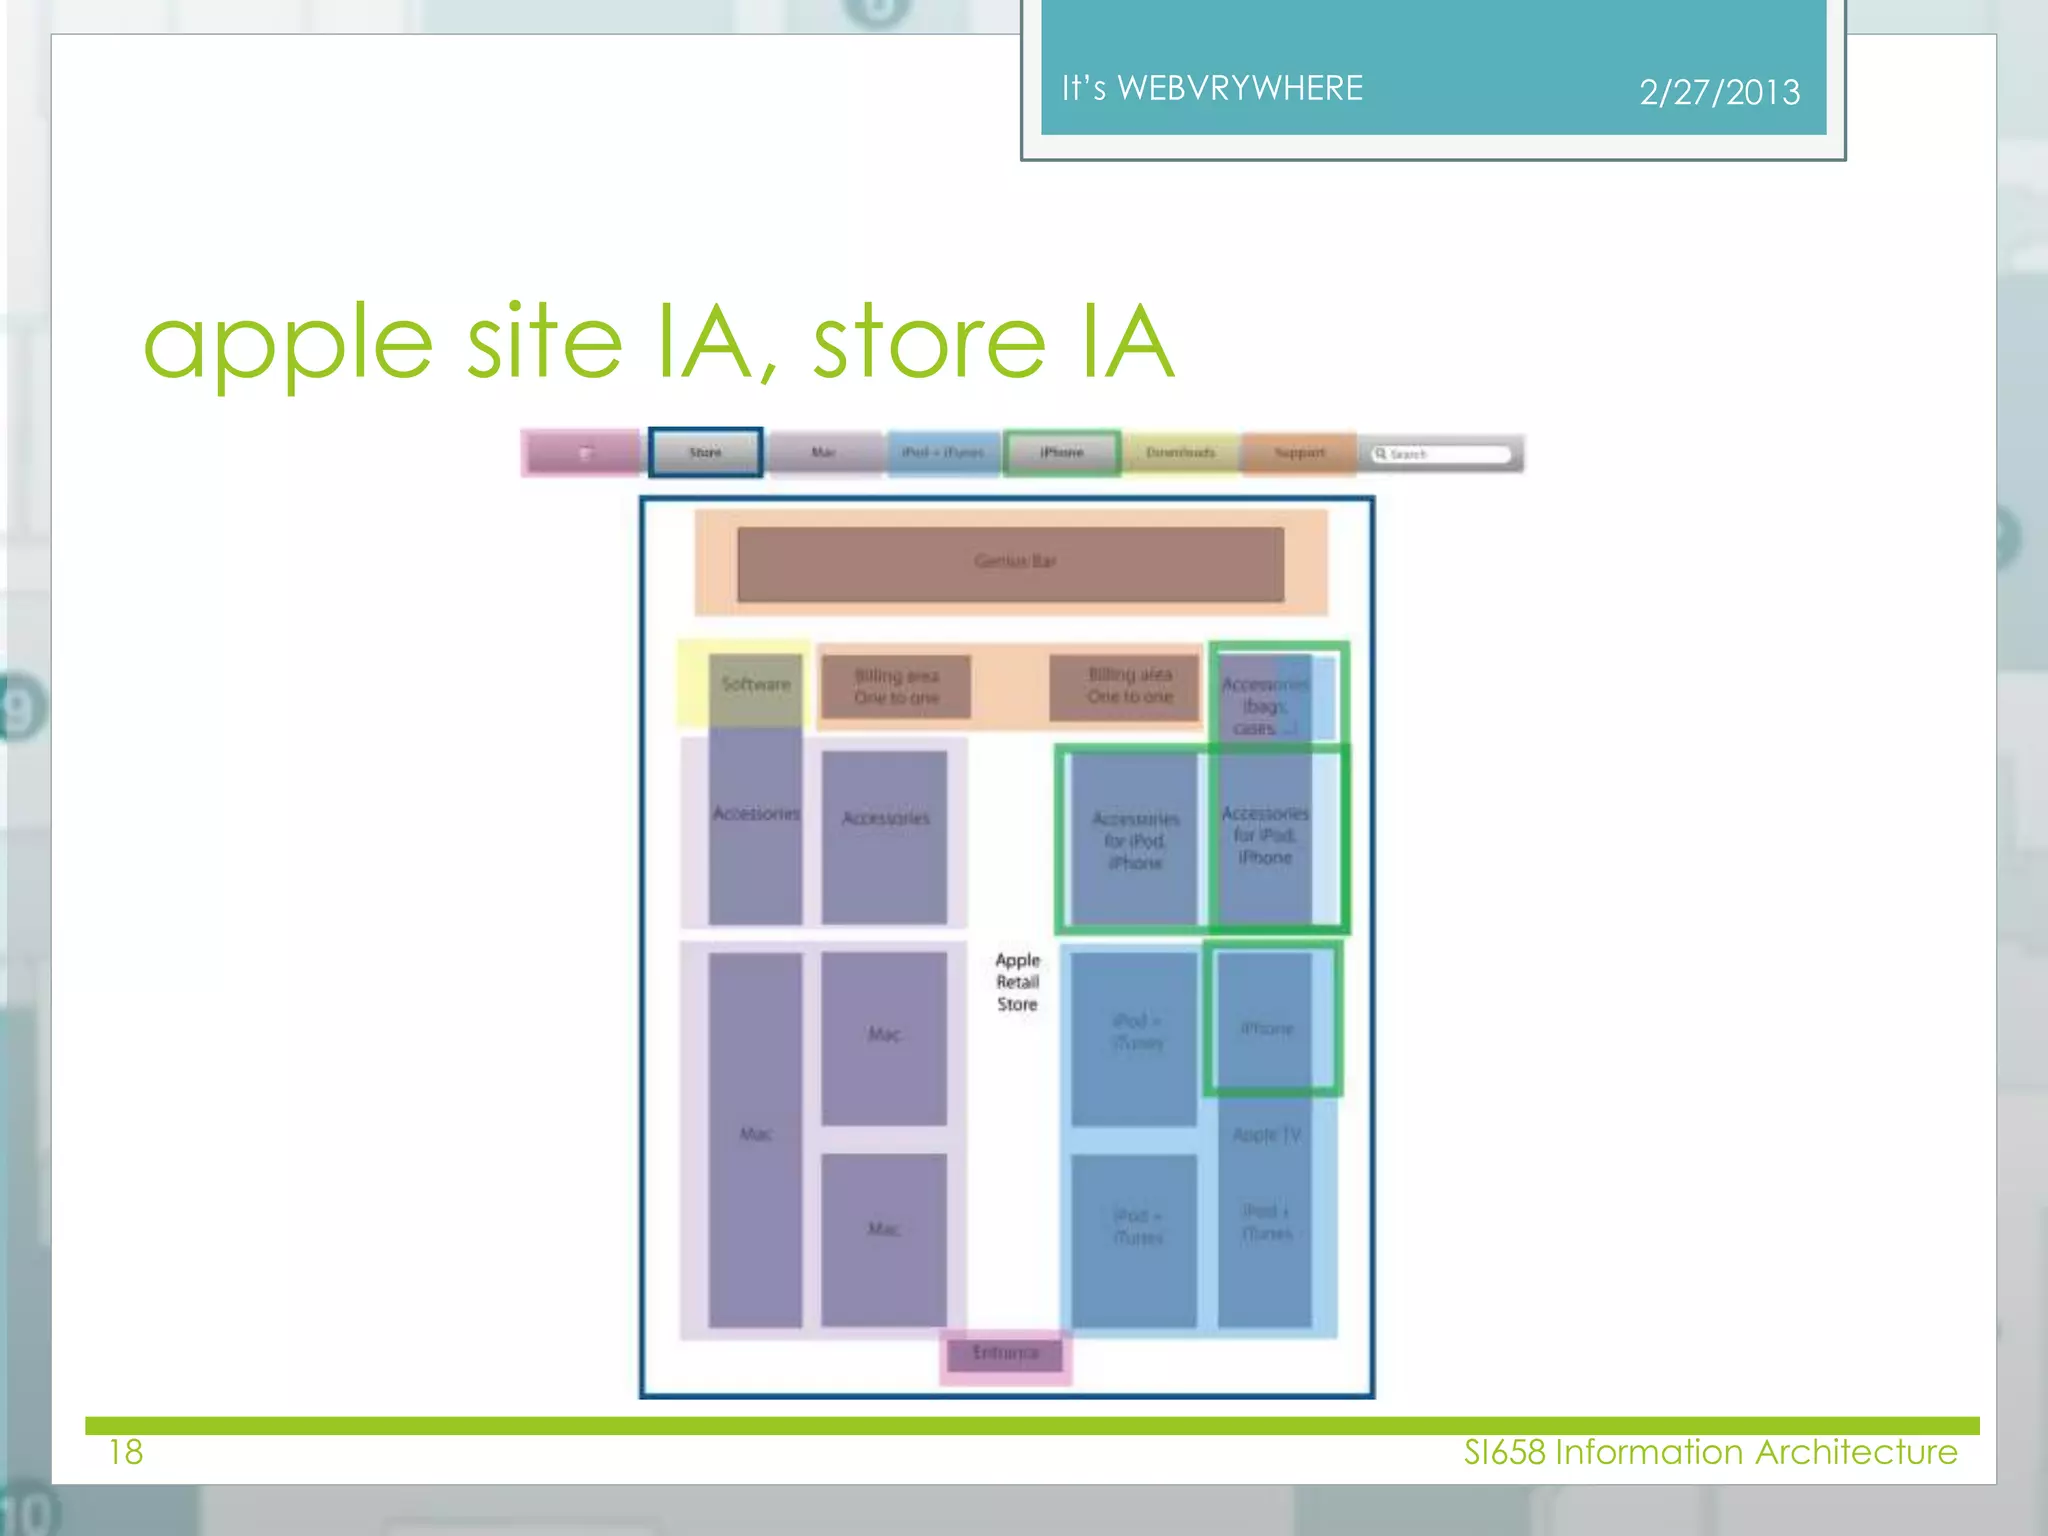Open the Store tab in nav bar
This screenshot has height=1536, width=2048.
(x=705, y=452)
